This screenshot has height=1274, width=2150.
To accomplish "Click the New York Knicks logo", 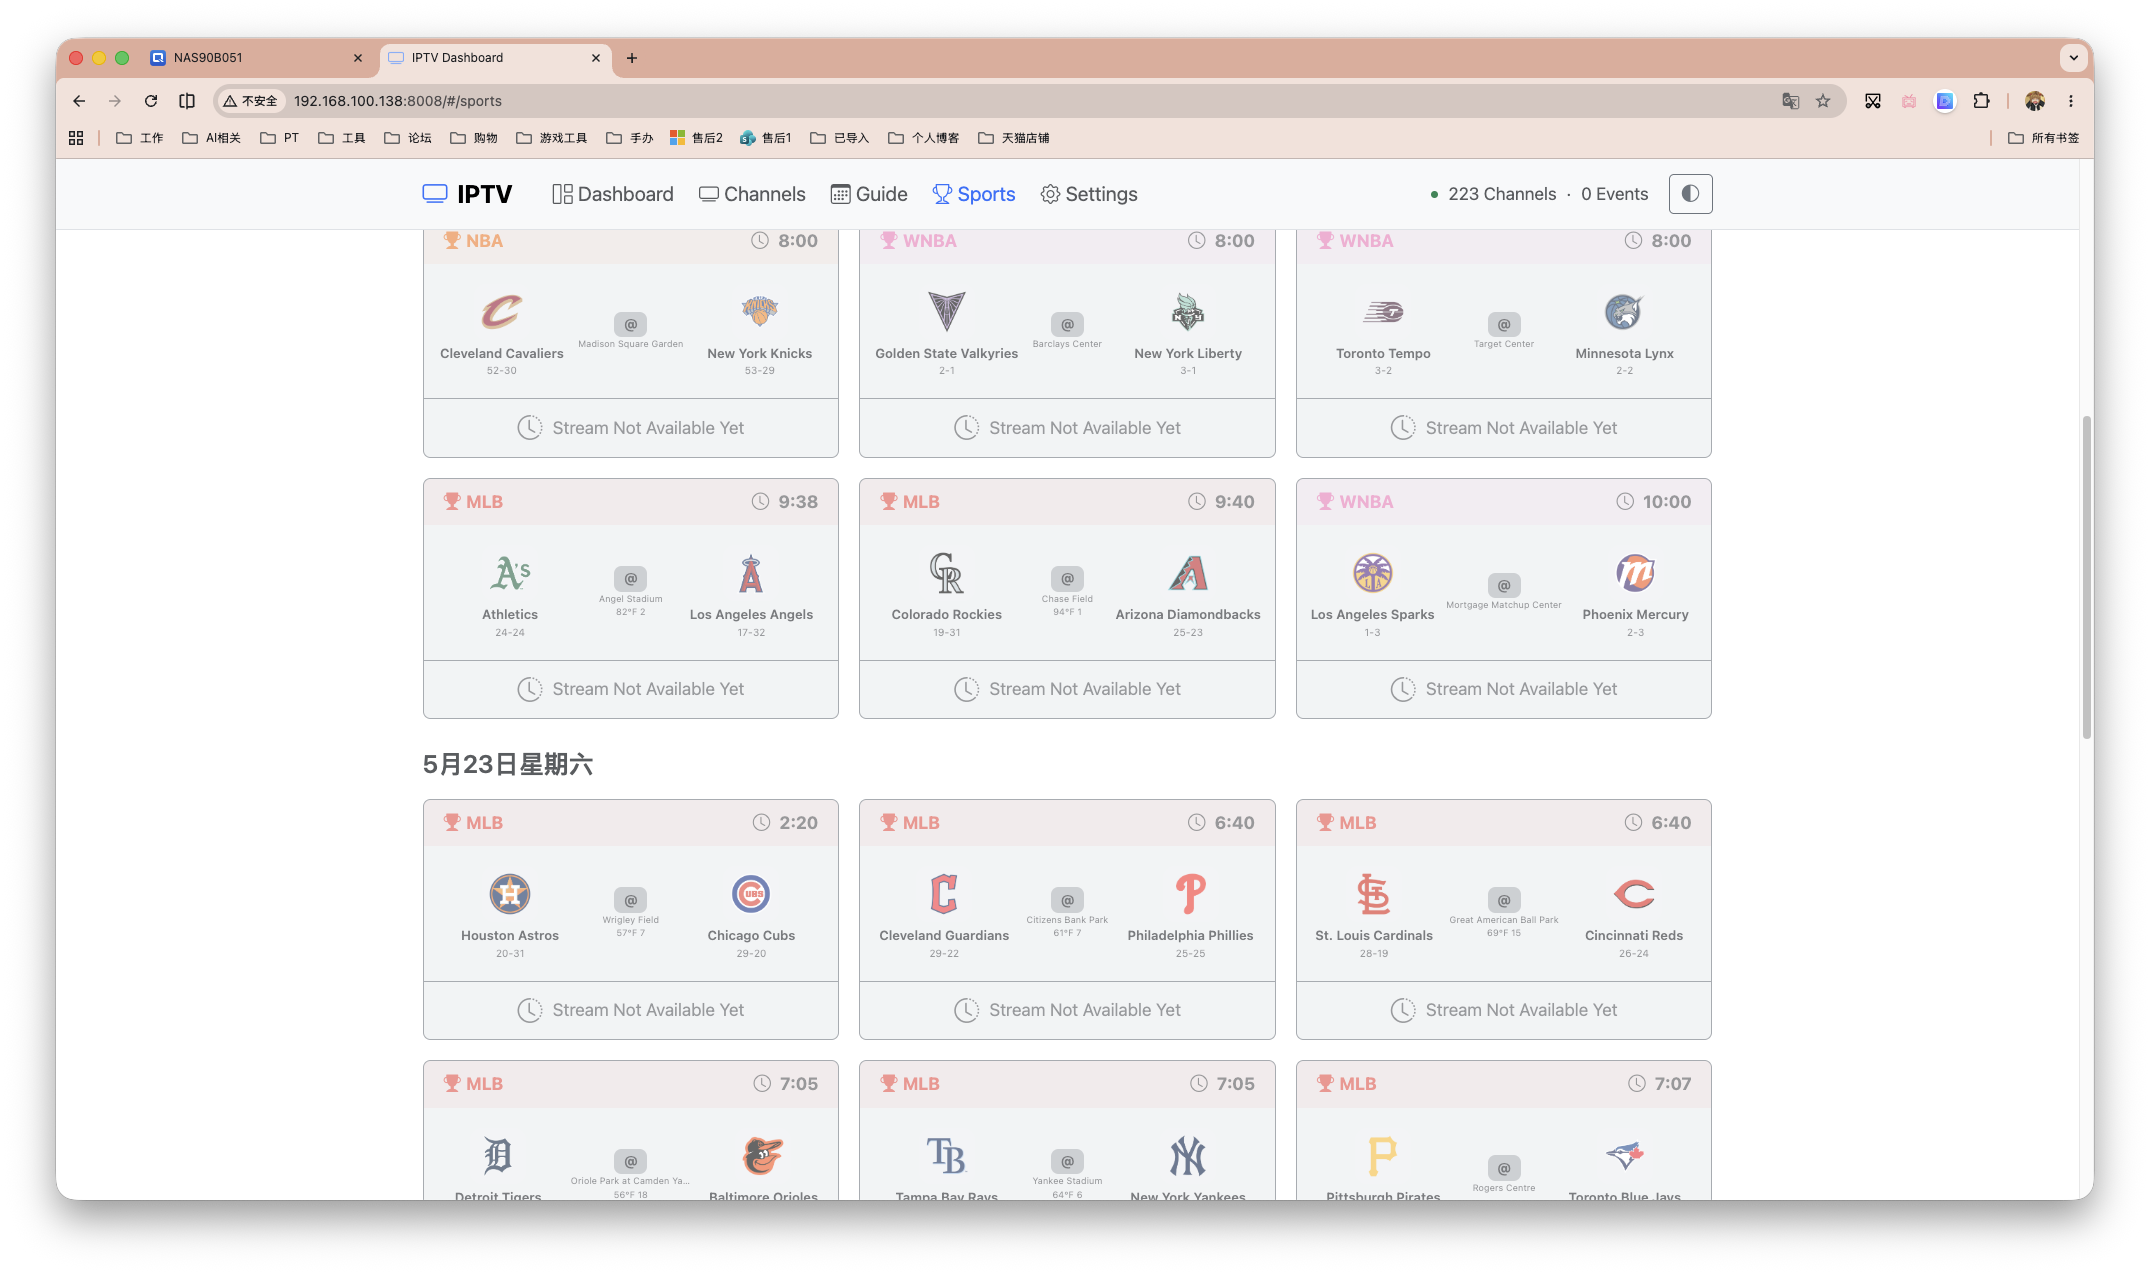I will click(x=760, y=312).
